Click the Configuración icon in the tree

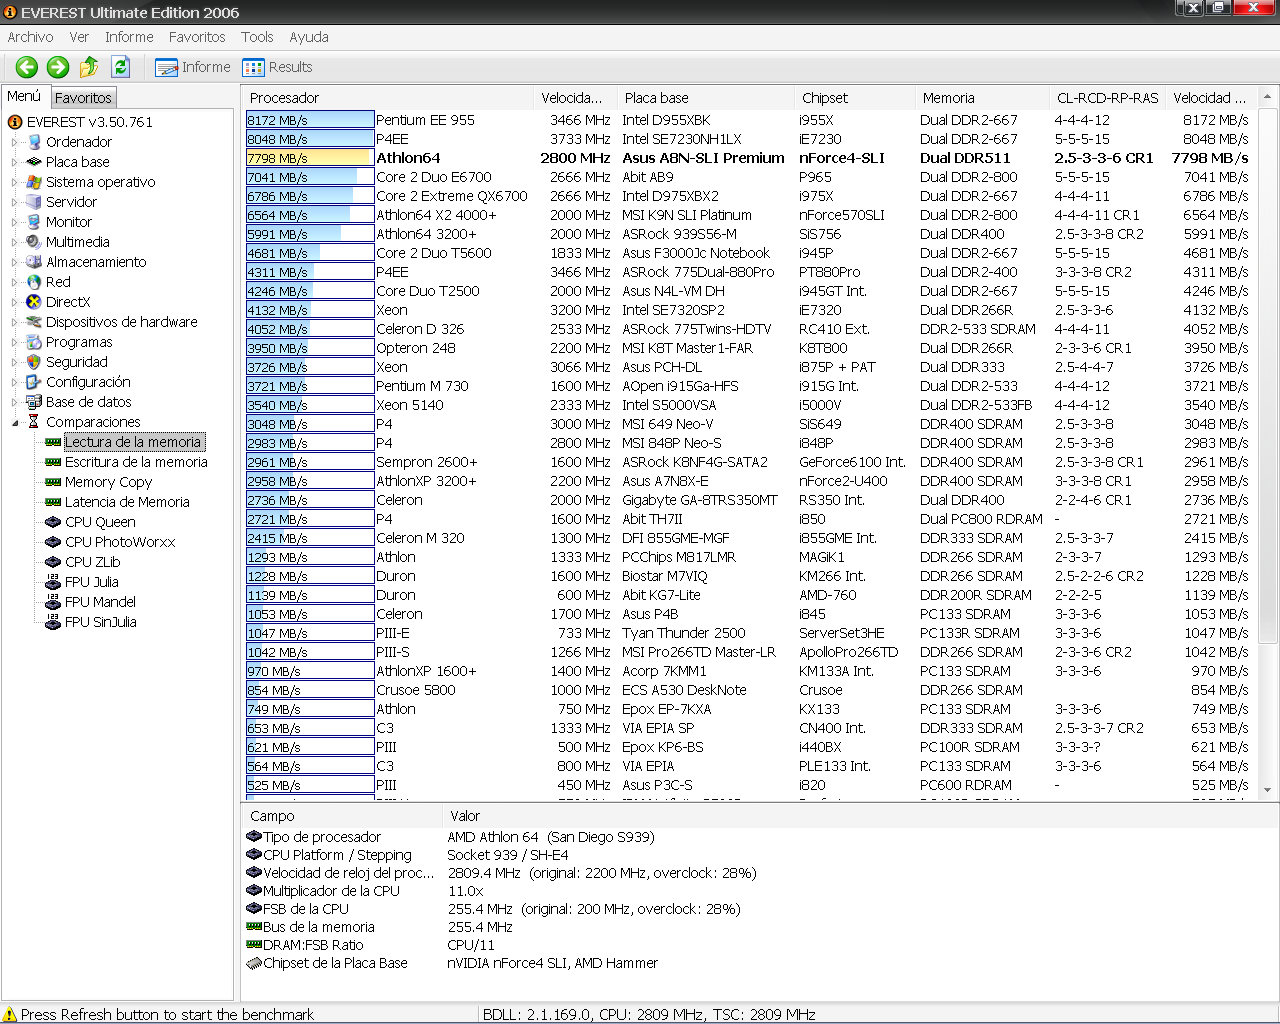[x=34, y=382]
